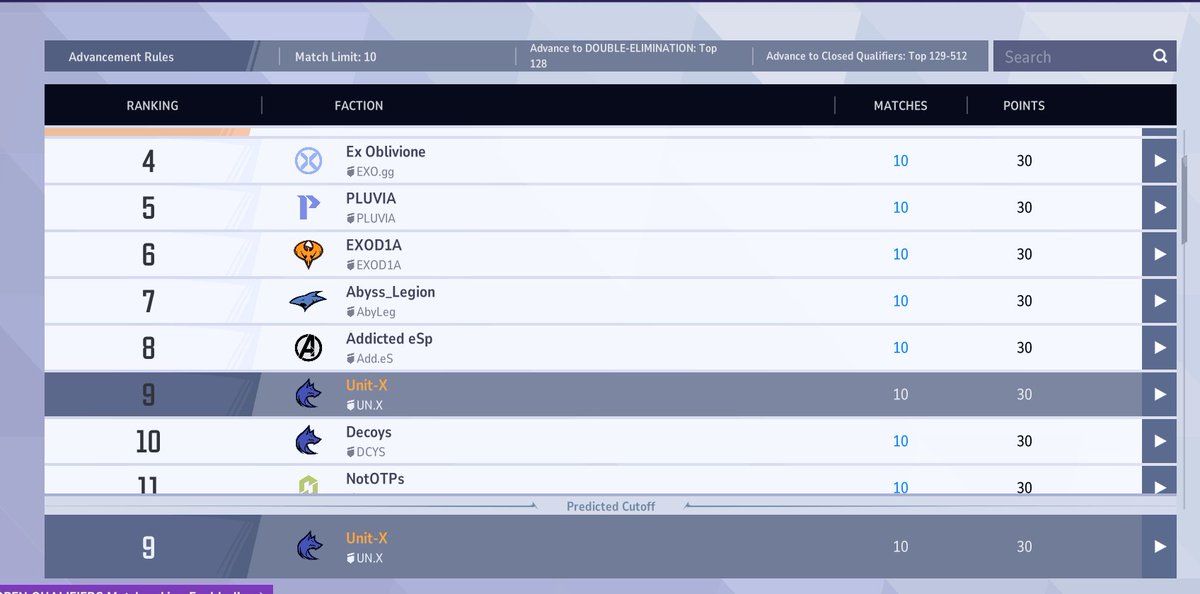Click Ex Oblivione matches count 10
This screenshot has height=594, width=1200.
(901, 161)
